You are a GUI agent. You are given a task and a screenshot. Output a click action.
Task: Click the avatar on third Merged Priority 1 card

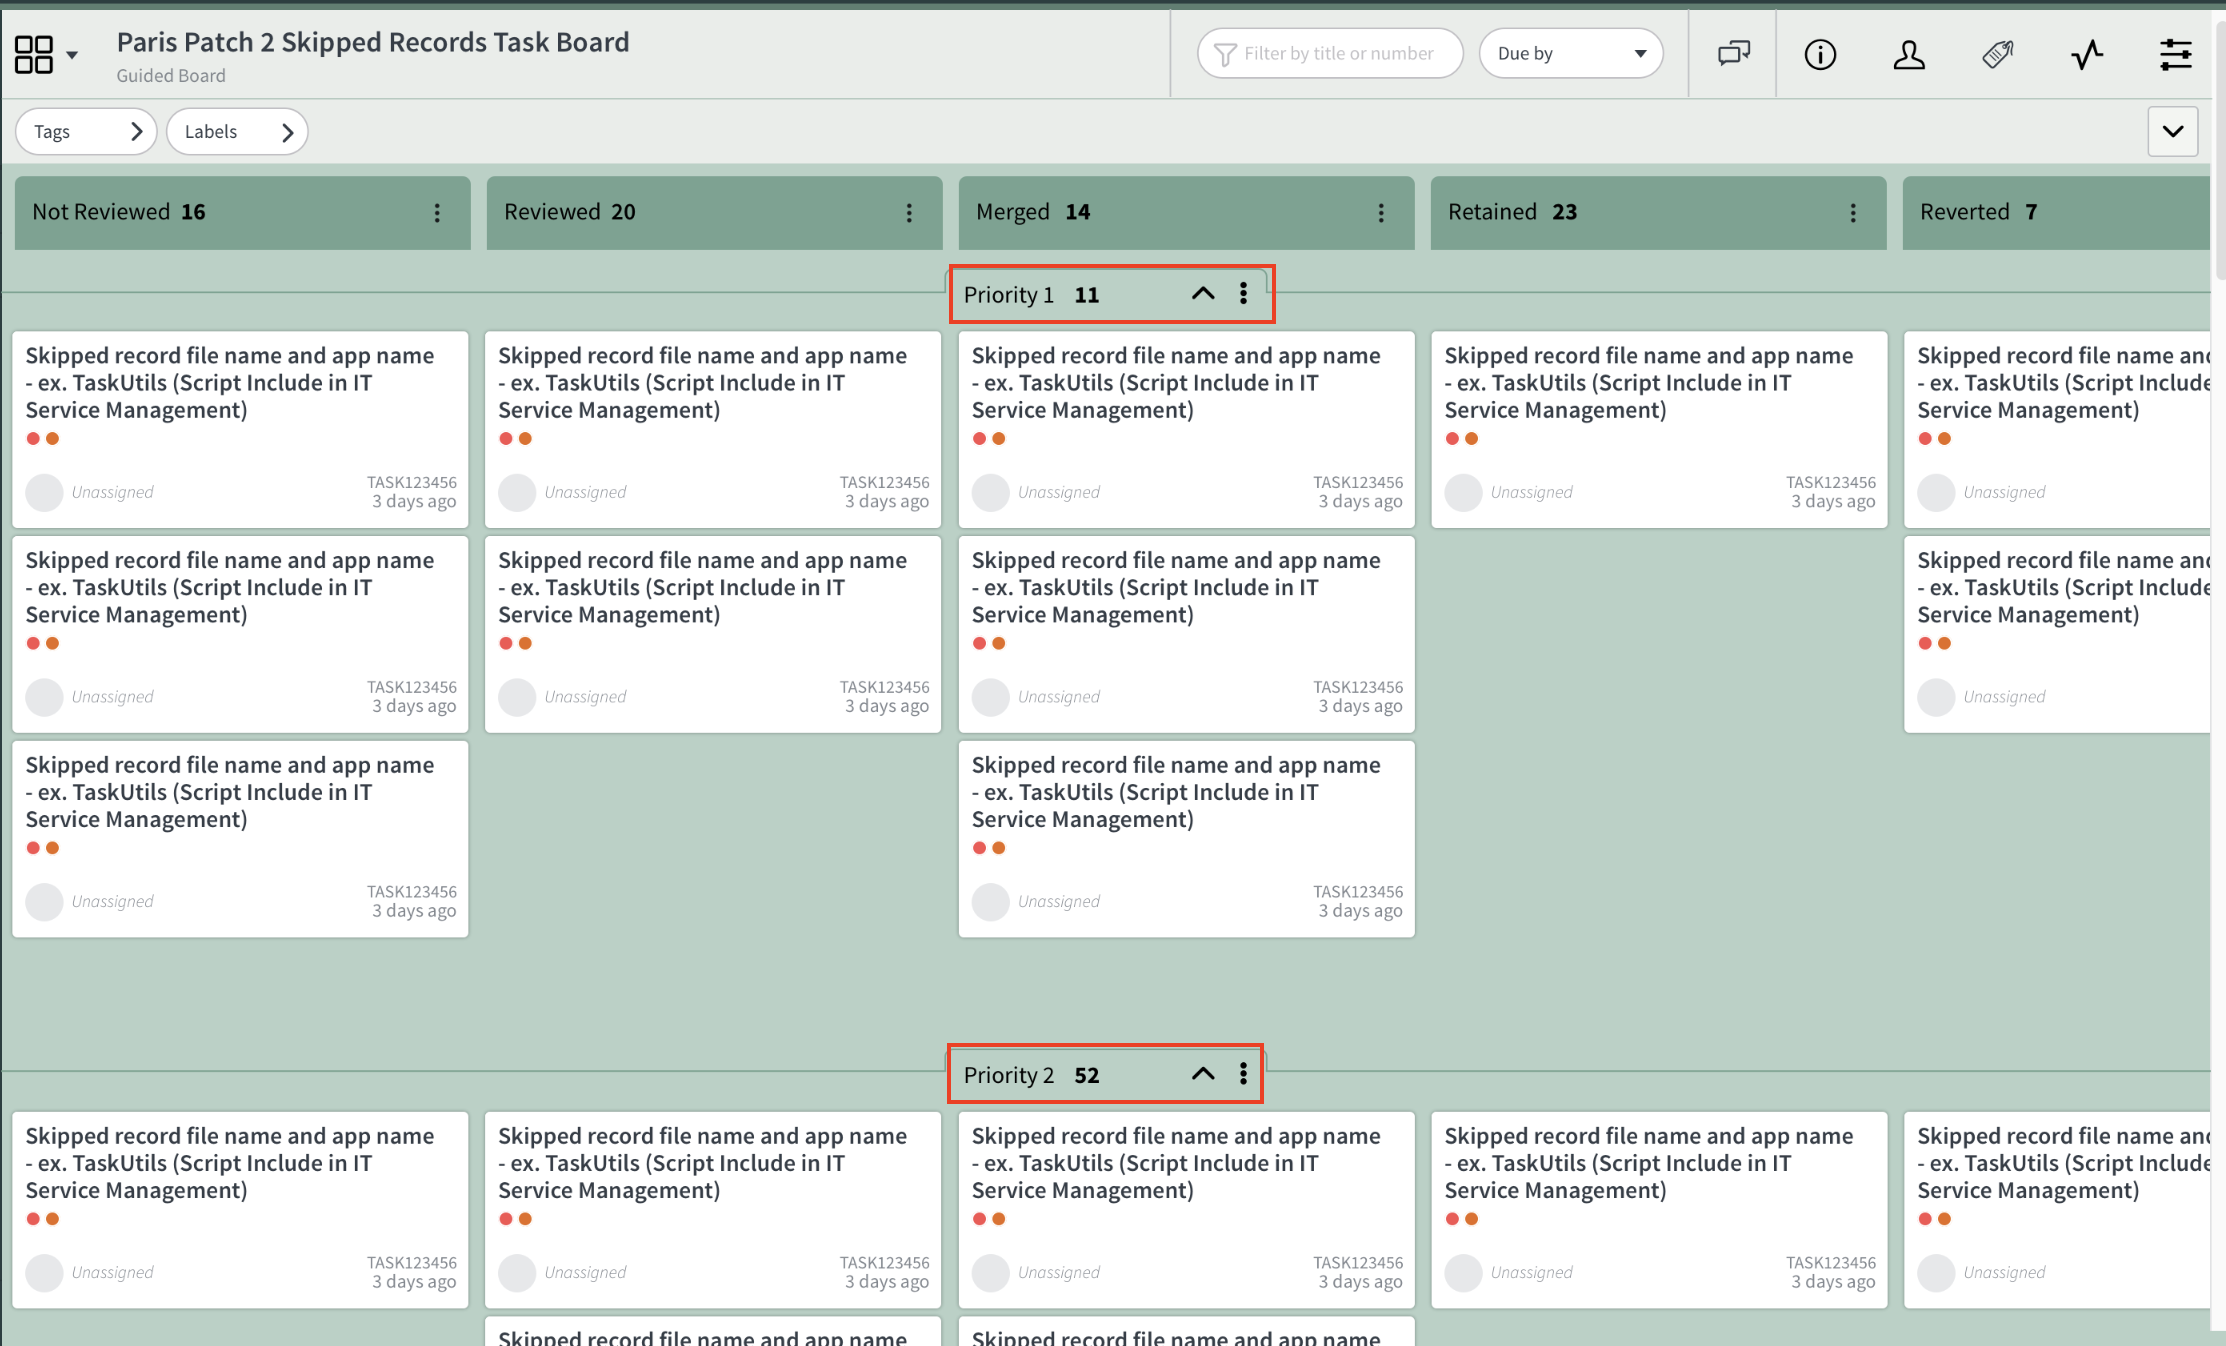990,901
